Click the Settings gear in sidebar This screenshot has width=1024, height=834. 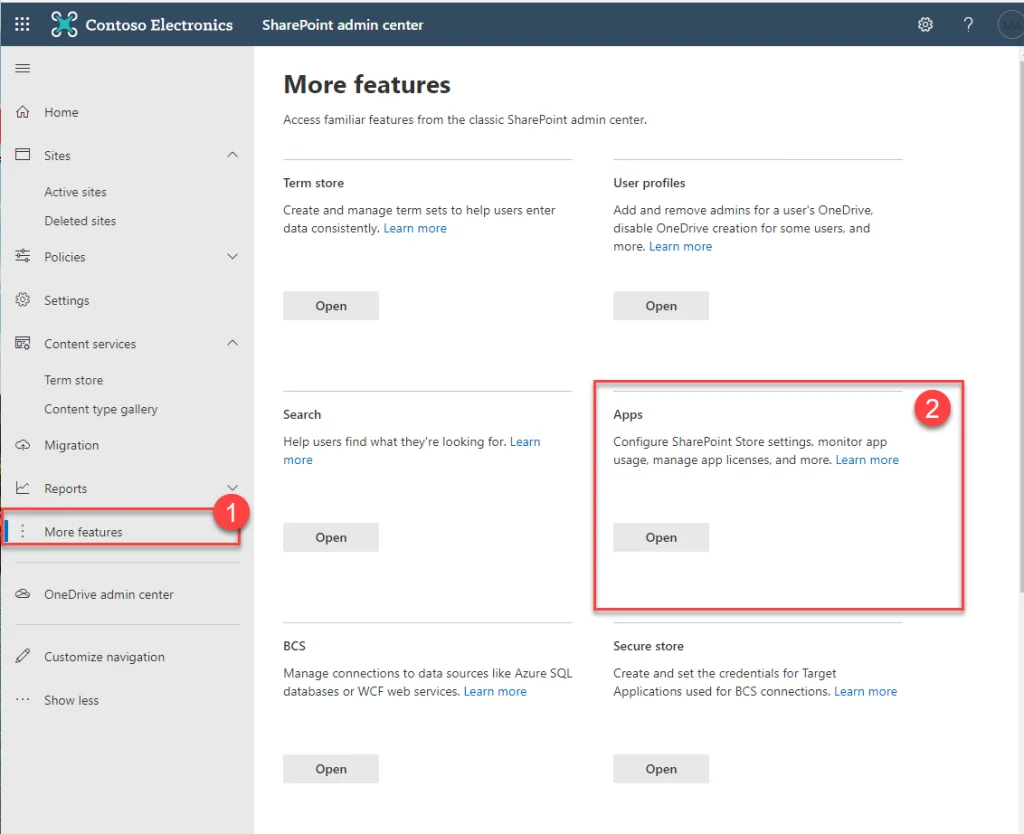coord(23,300)
